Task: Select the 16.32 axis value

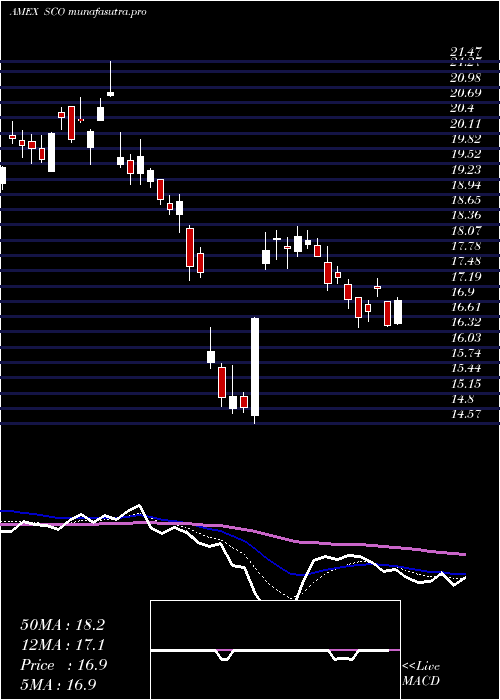Action: (x=466, y=322)
